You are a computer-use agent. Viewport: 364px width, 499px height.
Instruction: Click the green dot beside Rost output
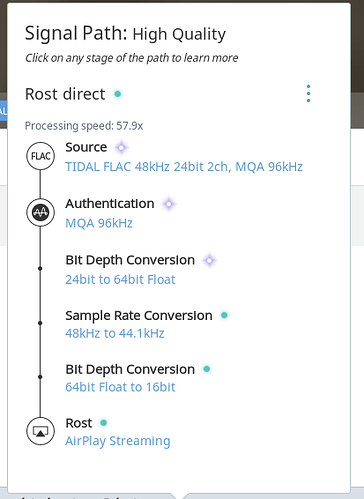[x=104, y=423]
